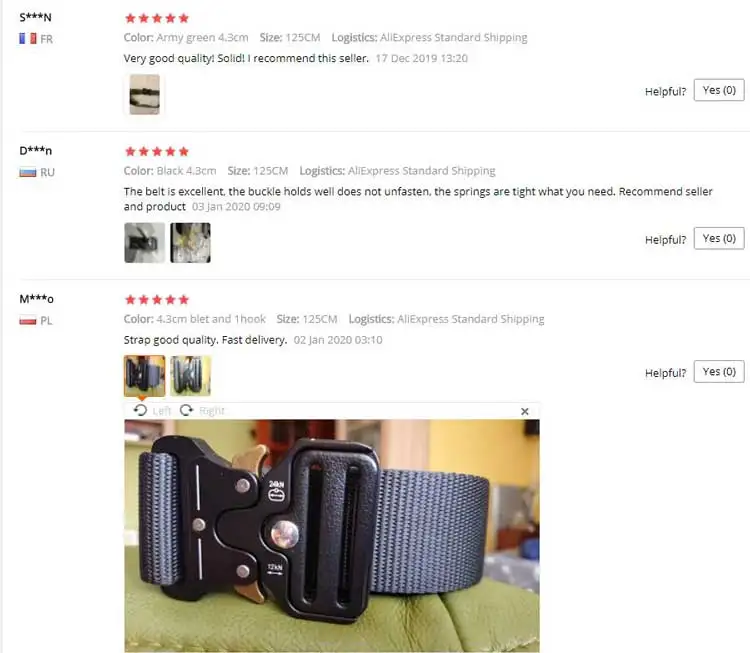Image resolution: width=750 pixels, height=653 pixels.
Task: Close the enlarged photo viewer
Action: [x=525, y=411]
